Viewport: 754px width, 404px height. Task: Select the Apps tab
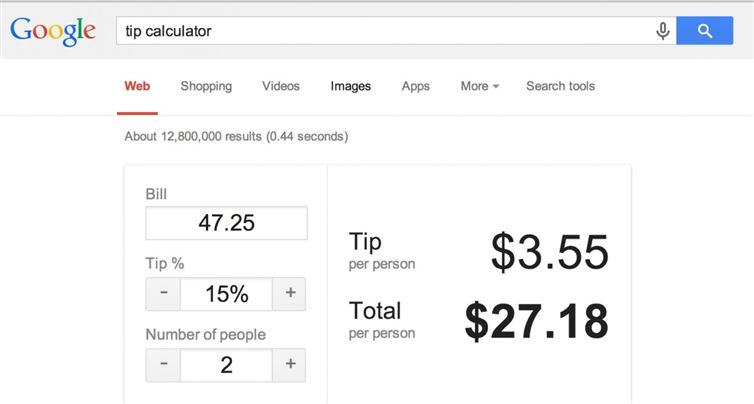(x=415, y=86)
